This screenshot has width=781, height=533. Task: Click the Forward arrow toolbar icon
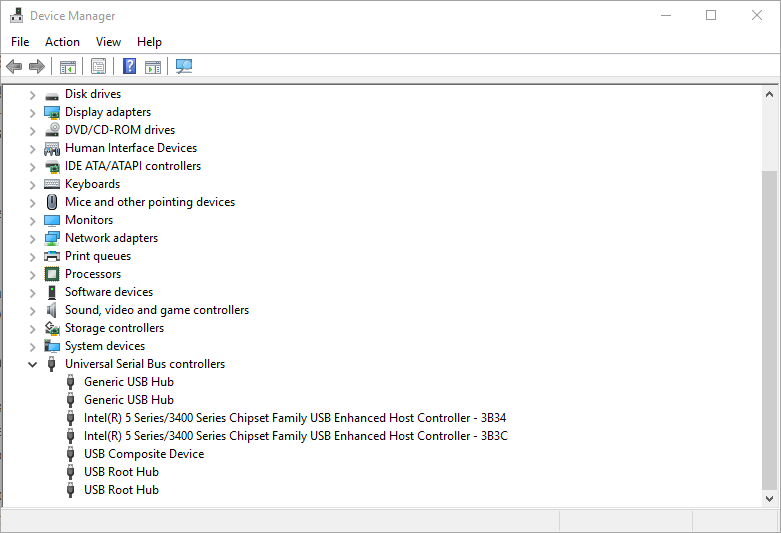[x=37, y=66]
